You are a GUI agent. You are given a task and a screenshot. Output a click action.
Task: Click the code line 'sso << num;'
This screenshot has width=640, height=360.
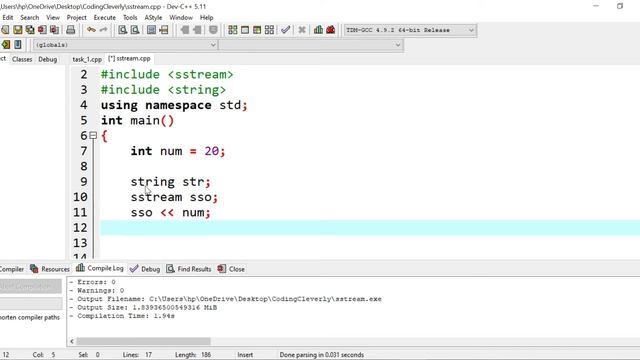point(171,213)
